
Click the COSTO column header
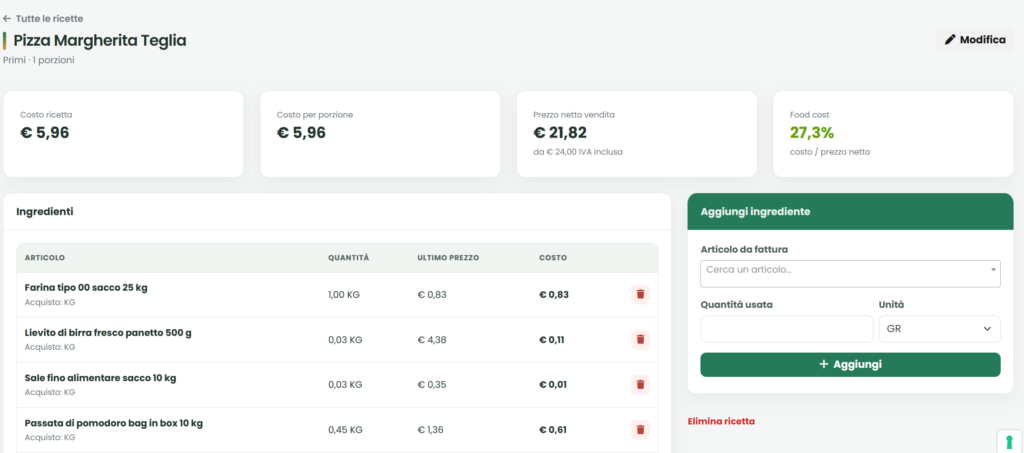pos(552,258)
